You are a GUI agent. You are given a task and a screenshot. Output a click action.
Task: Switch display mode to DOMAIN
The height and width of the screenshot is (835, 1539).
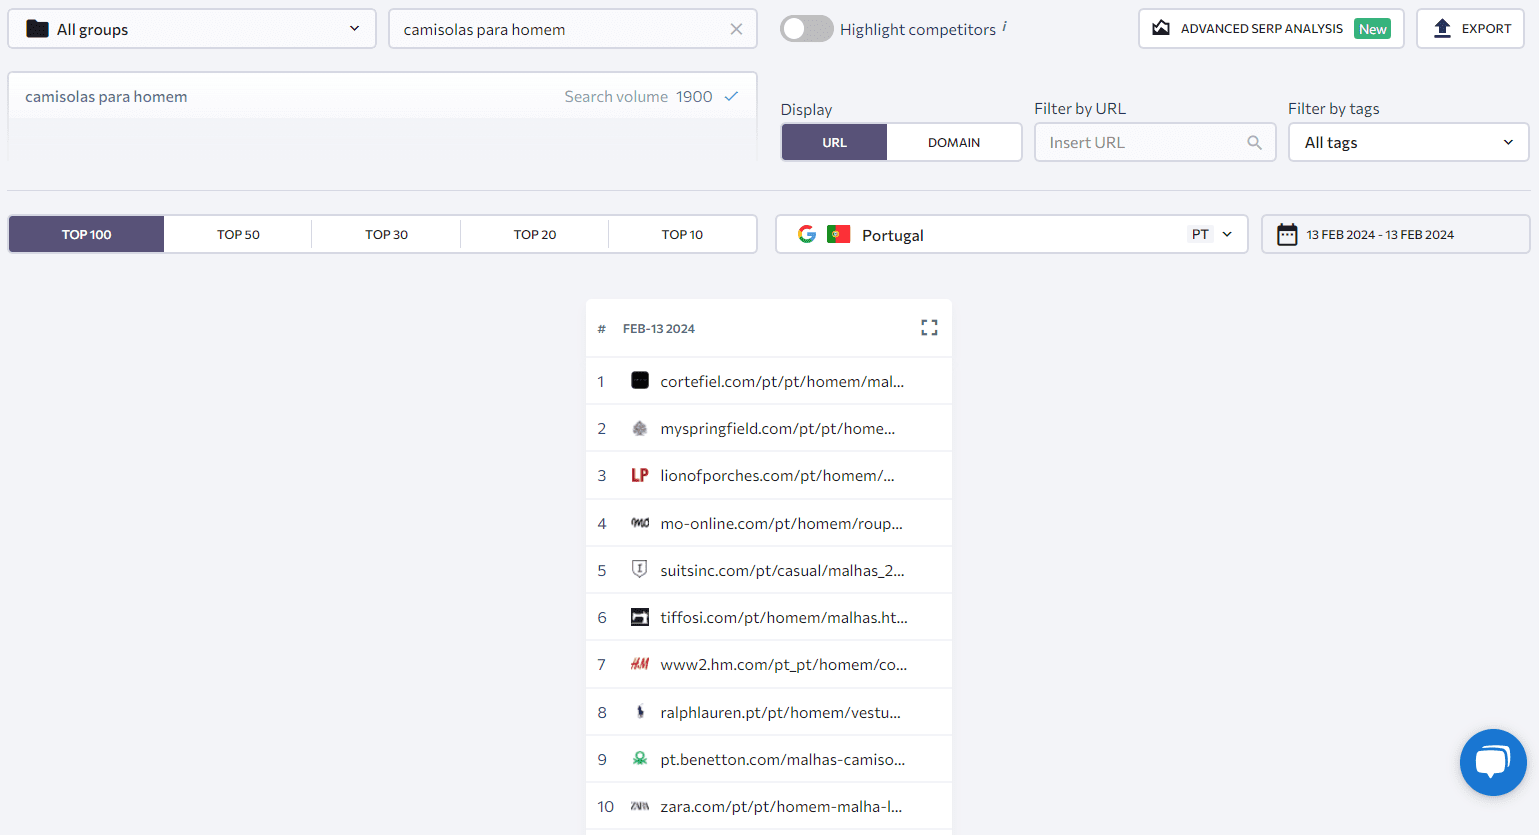click(x=953, y=142)
